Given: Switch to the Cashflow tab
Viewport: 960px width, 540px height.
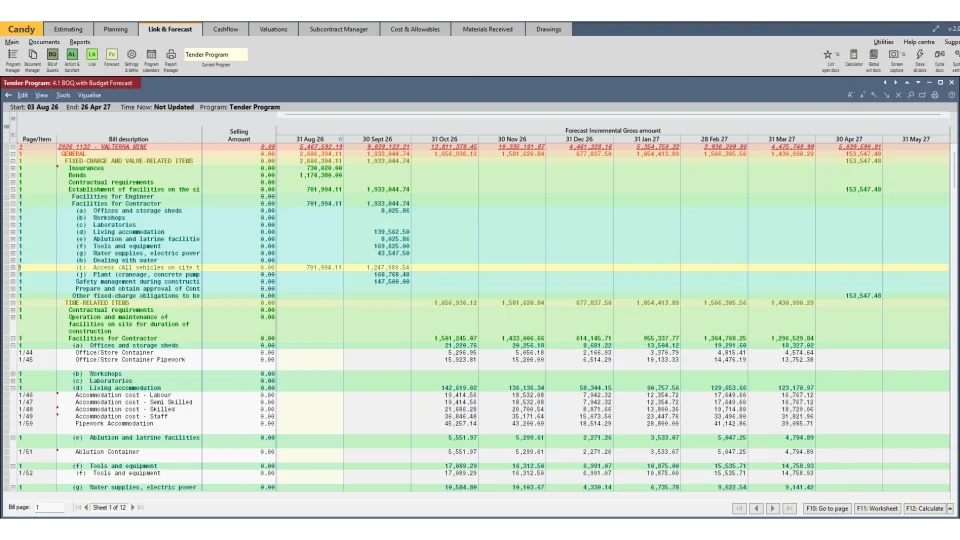Looking at the screenshot, I should [225, 29].
